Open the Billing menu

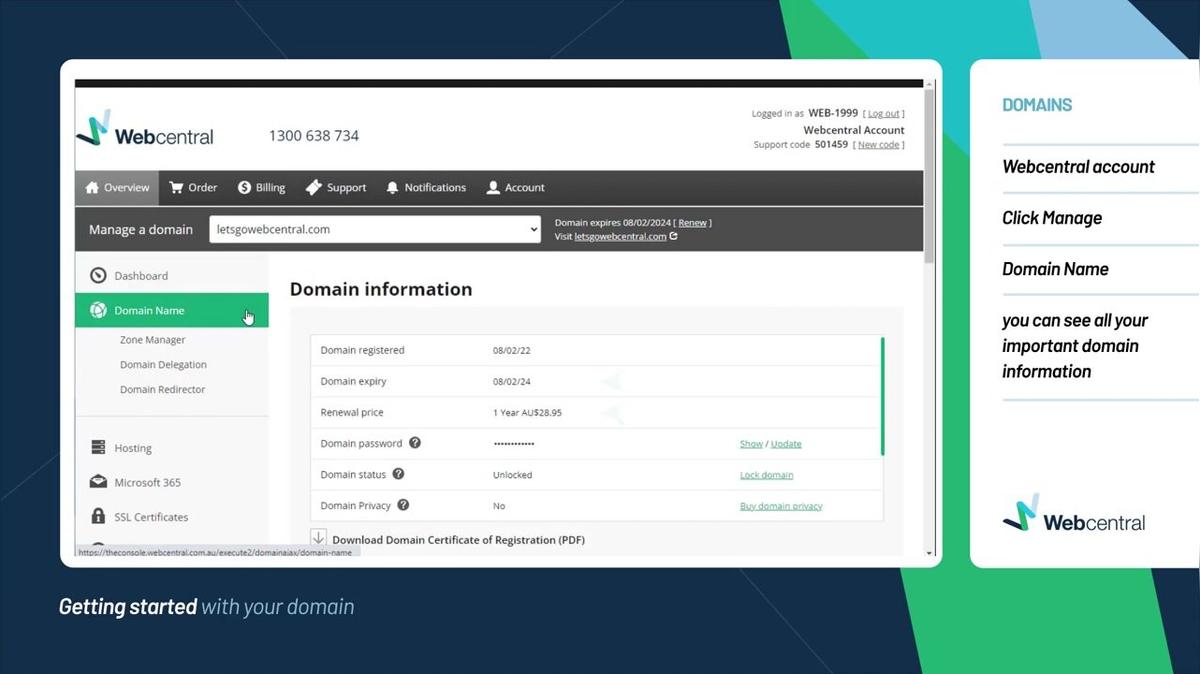tap(261, 187)
